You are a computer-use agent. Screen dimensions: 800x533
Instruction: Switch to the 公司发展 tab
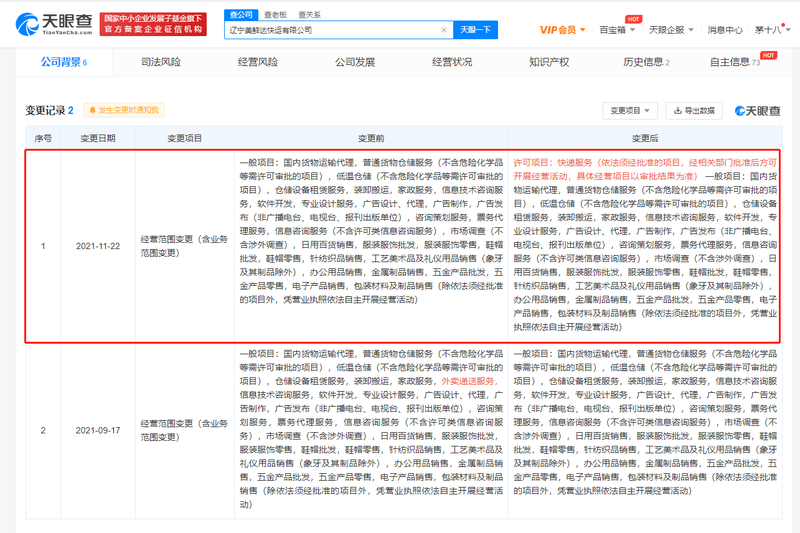355,62
